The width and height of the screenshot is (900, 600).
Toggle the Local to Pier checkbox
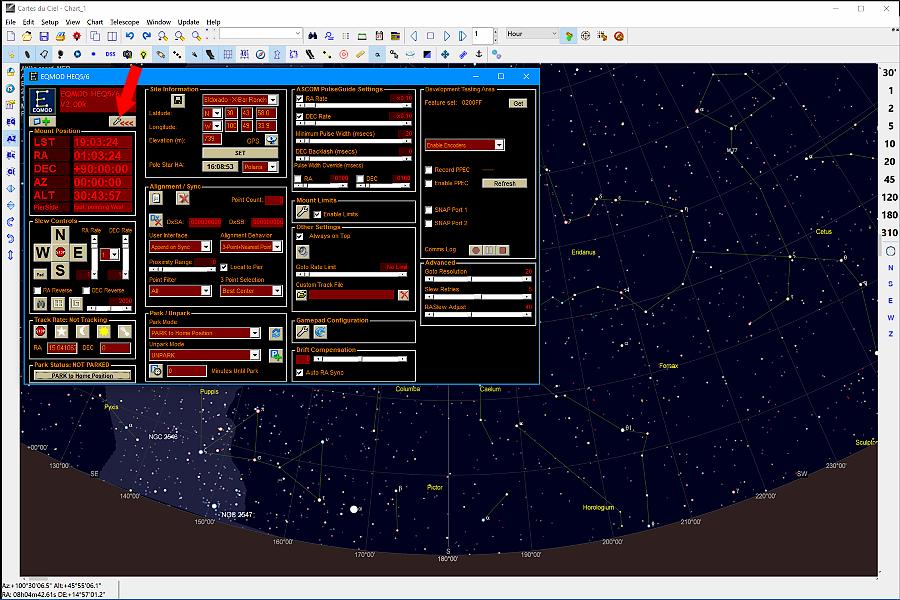click(224, 268)
